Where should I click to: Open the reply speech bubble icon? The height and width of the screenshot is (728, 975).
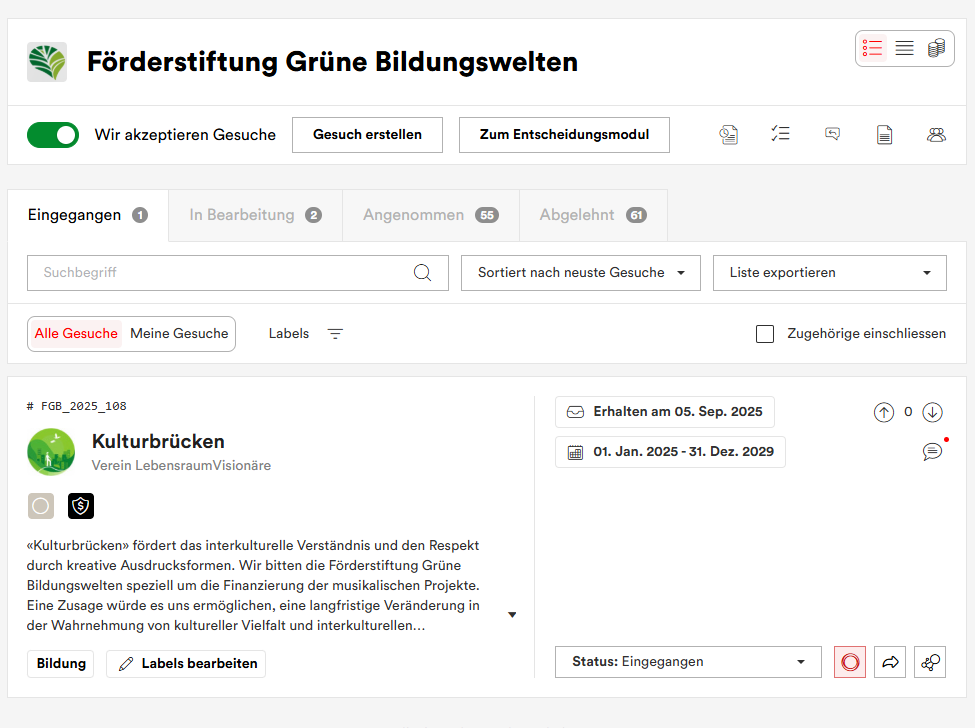[x=832, y=134]
